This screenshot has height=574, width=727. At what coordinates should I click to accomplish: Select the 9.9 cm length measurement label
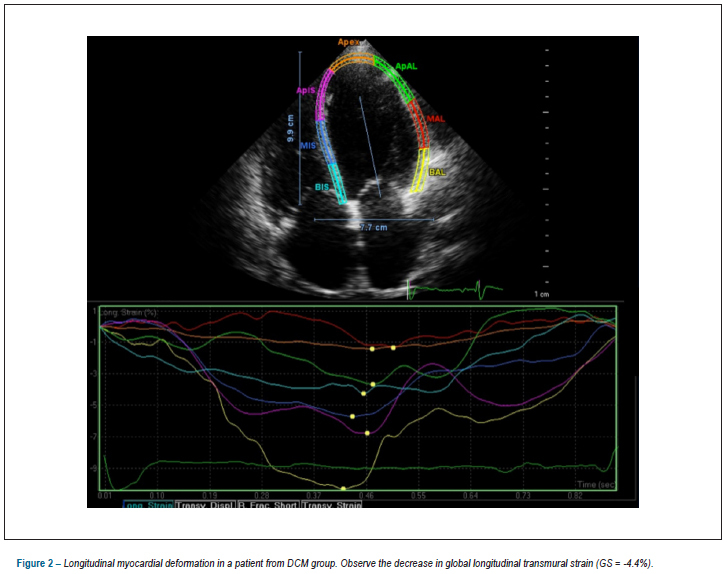click(x=290, y=128)
